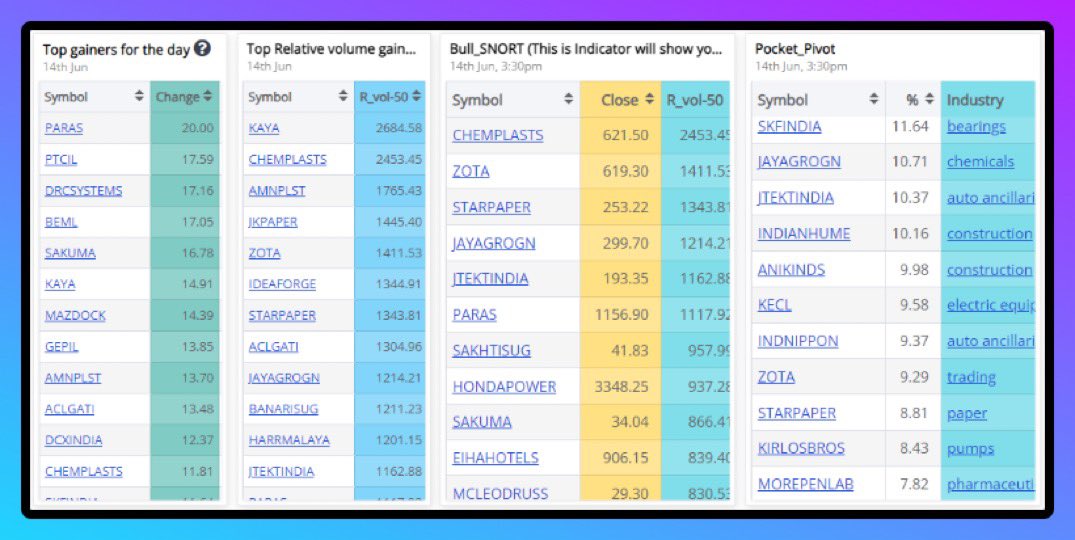Image resolution: width=1075 pixels, height=540 pixels.
Task: Open PARAS in Bull_SNORT table
Action: point(474,315)
